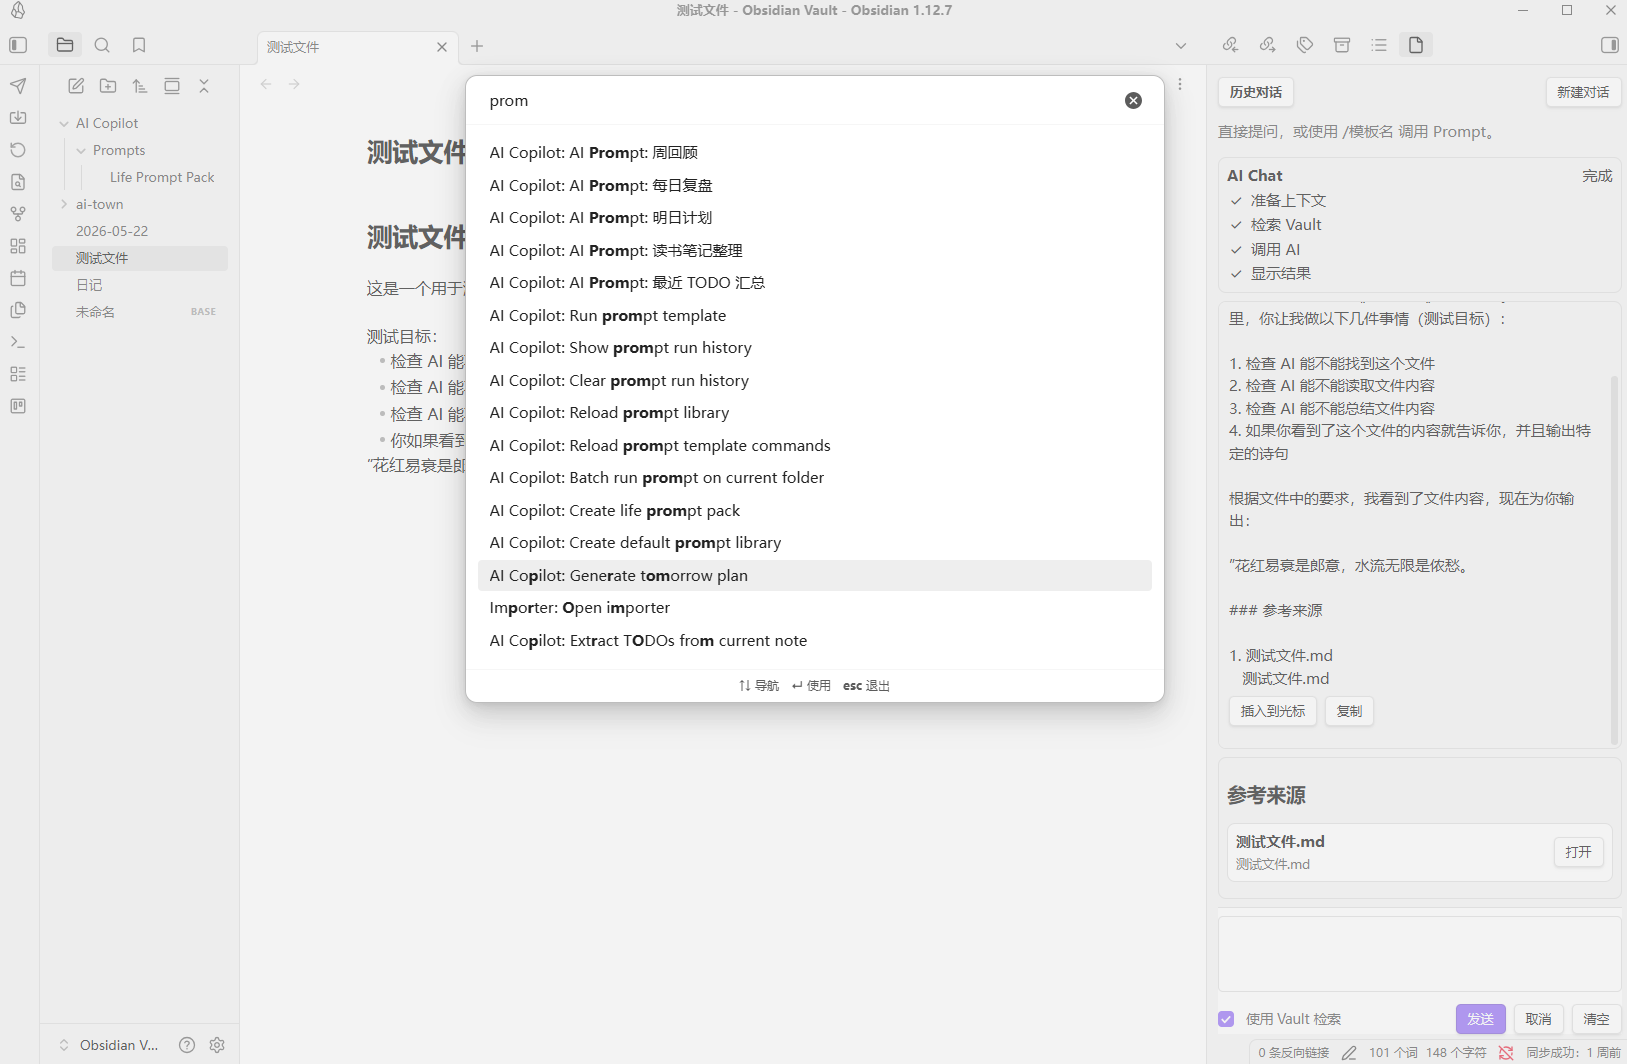
Task: Click the red sync status icon
Action: click(1506, 1052)
